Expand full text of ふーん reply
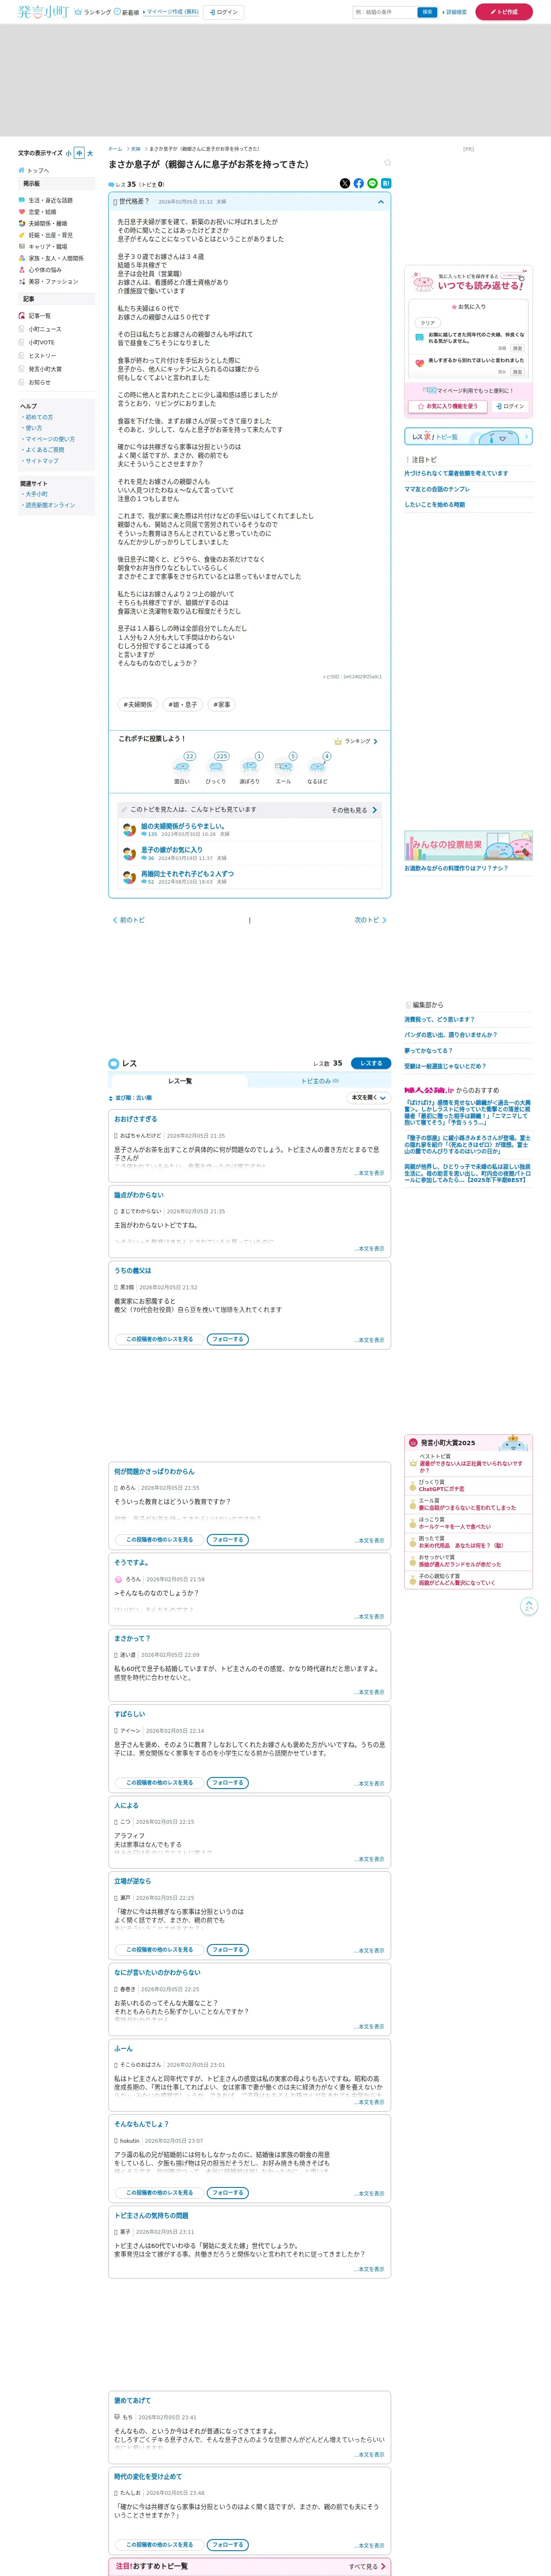Image resolution: width=551 pixels, height=2576 pixels. point(369,2102)
